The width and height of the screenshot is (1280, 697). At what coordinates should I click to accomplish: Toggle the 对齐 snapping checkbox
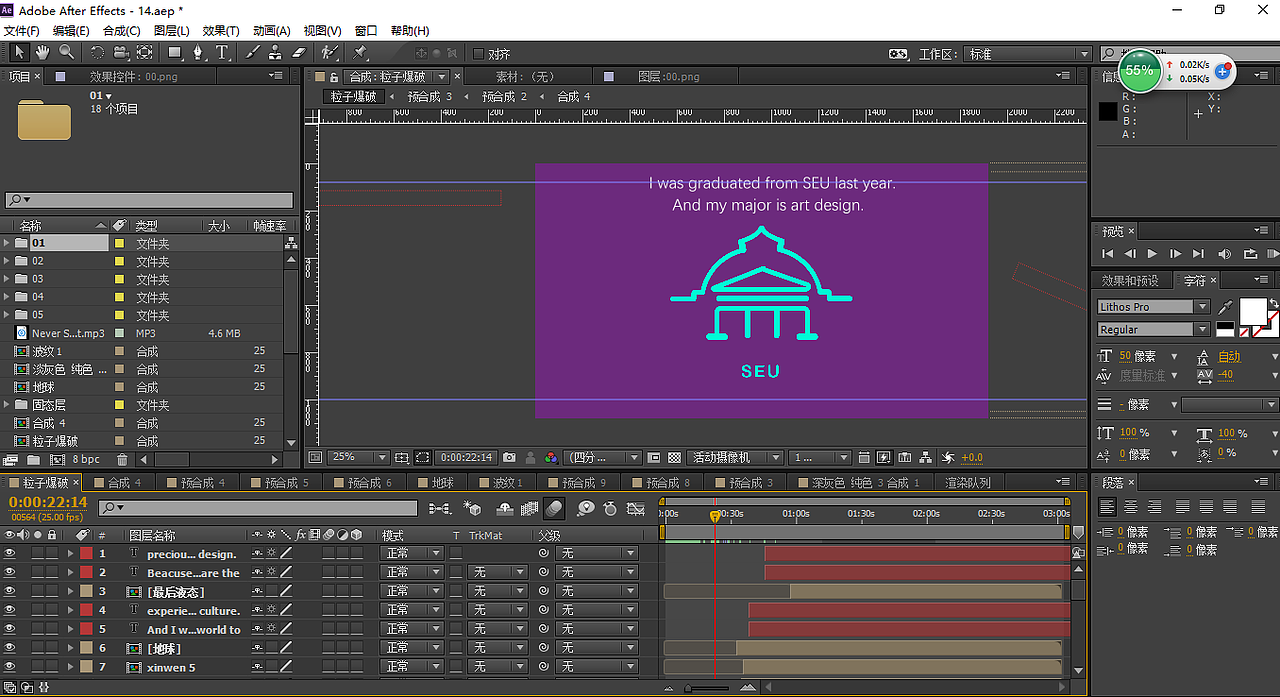[x=478, y=54]
